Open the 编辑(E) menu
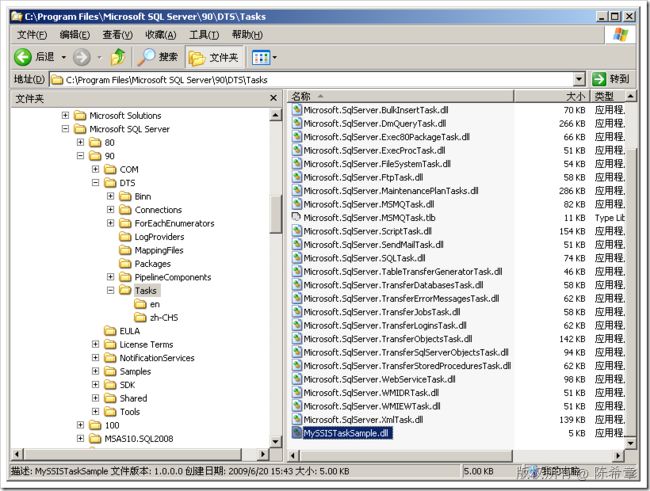This screenshot has width=650, height=491. pyautogui.click(x=75, y=35)
